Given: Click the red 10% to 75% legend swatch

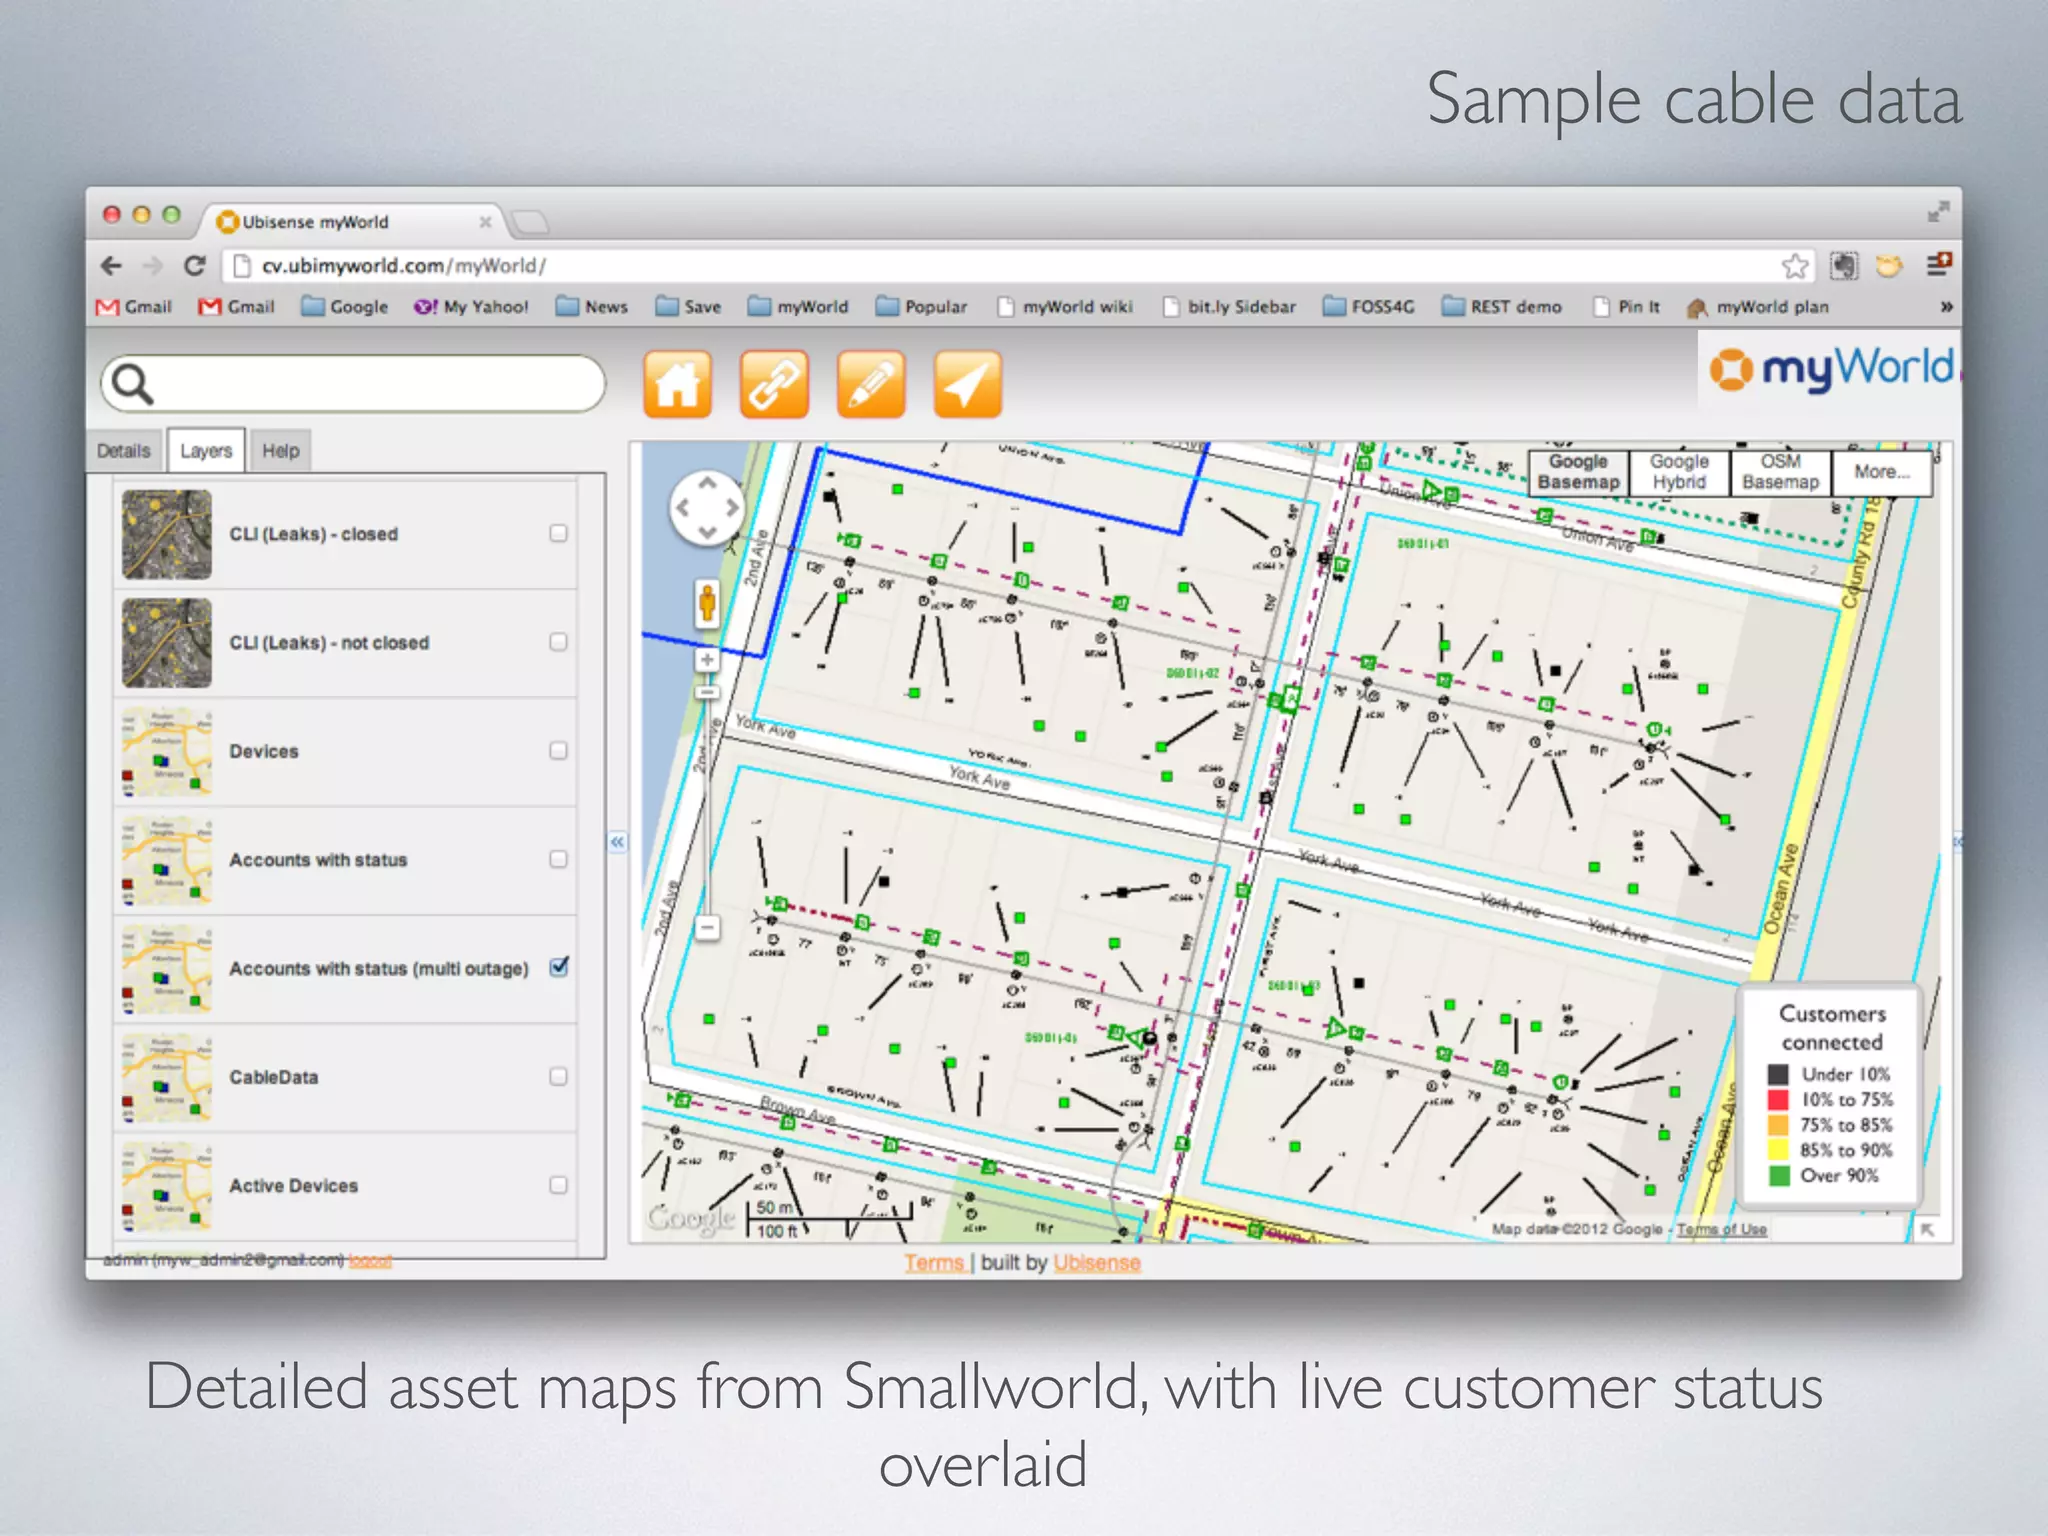Looking at the screenshot, I should [1778, 1099].
